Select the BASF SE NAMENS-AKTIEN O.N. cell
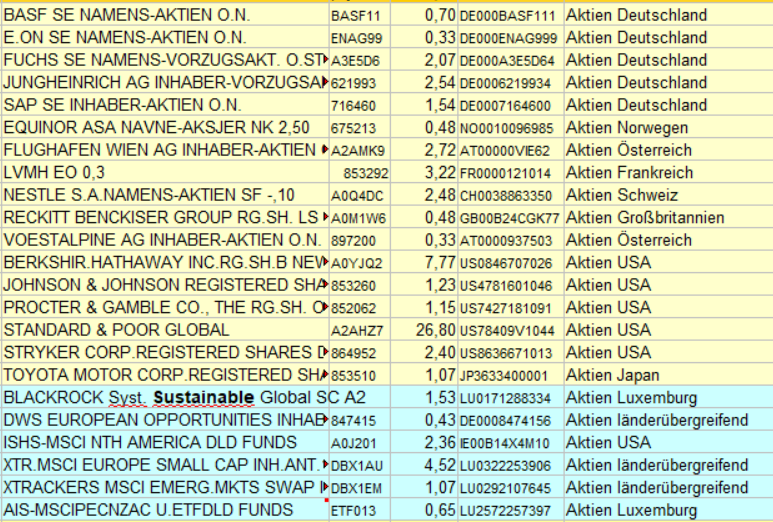This screenshot has height=522, width=773. pyautogui.click(x=165, y=15)
